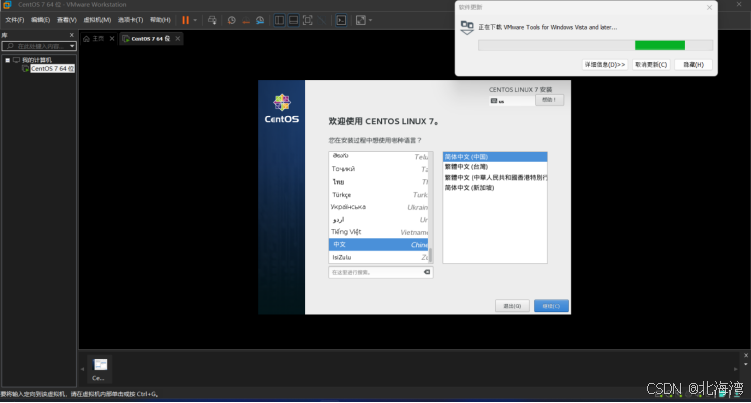The height and width of the screenshot is (403, 751).
Task: Close the 库 library panel
Action: 72,35
